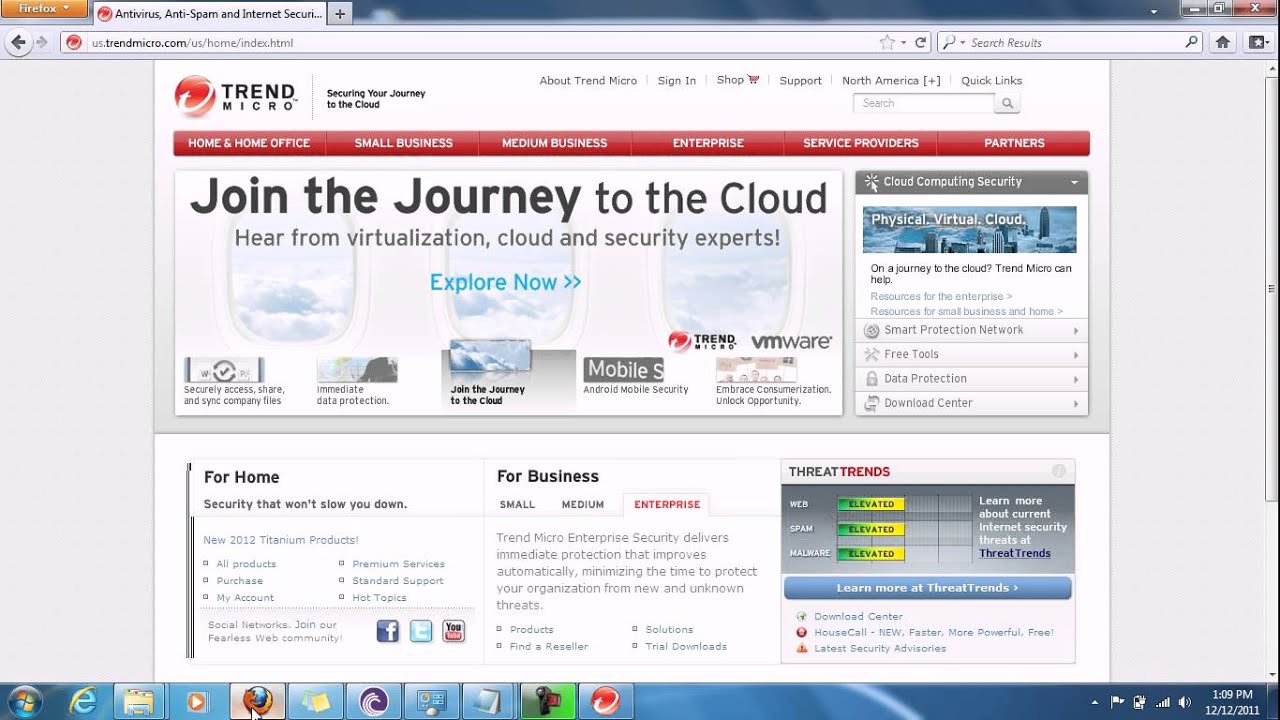
Task: Open the Twitter social icon
Action: click(x=421, y=631)
